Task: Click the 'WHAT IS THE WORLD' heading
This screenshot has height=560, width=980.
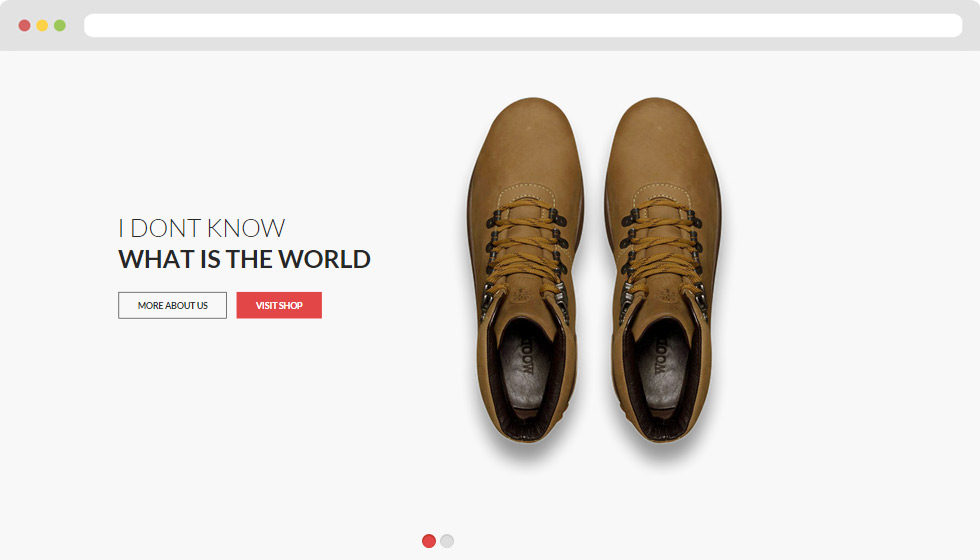Action: pyautogui.click(x=244, y=259)
